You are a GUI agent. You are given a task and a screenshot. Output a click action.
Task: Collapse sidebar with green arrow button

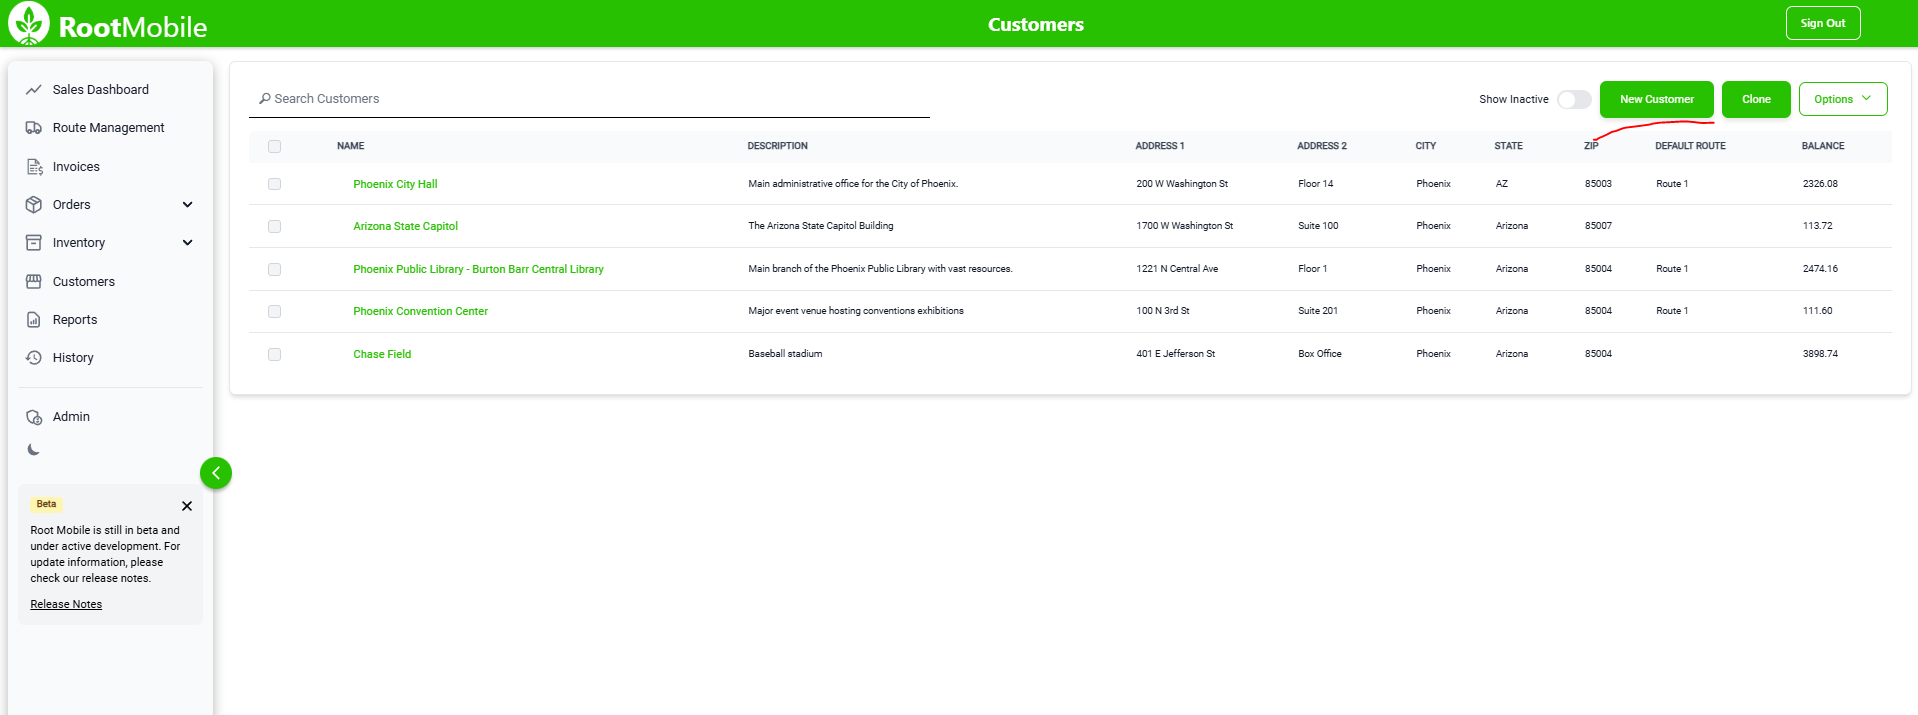[216, 473]
